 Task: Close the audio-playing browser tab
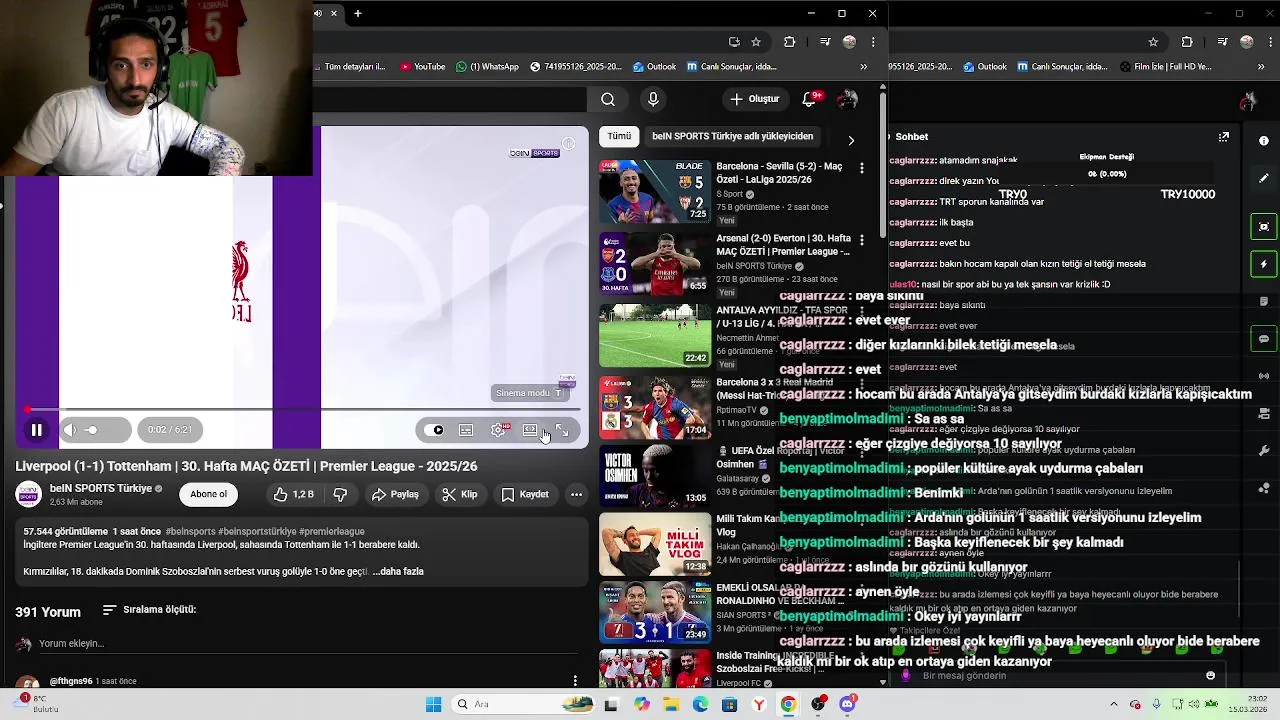(334, 13)
